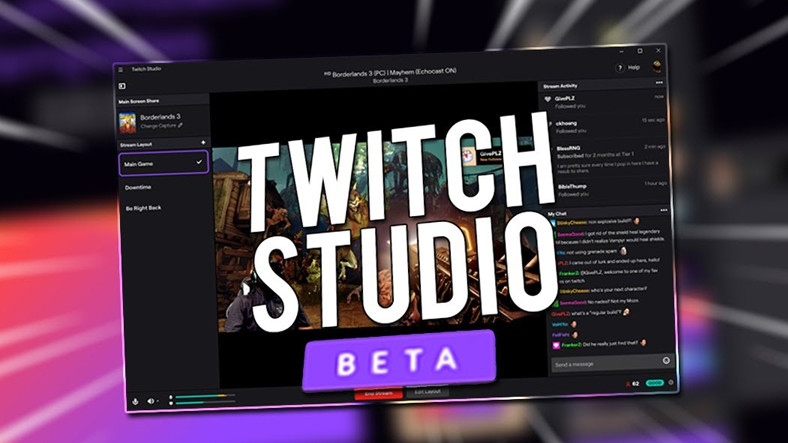Open the hamburger menu beside Twitch Studio
The height and width of the screenshot is (443, 788).
[x=121, y=69]
